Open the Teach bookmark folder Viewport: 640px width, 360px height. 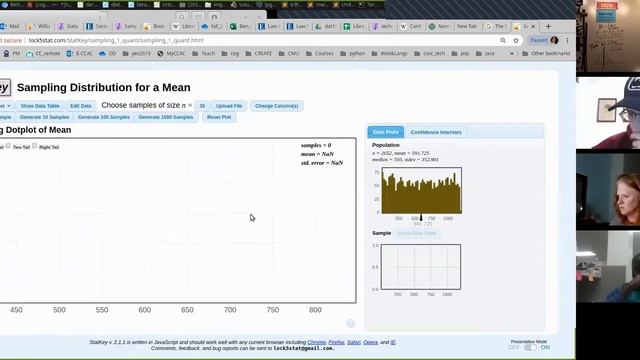click(203, 53)
